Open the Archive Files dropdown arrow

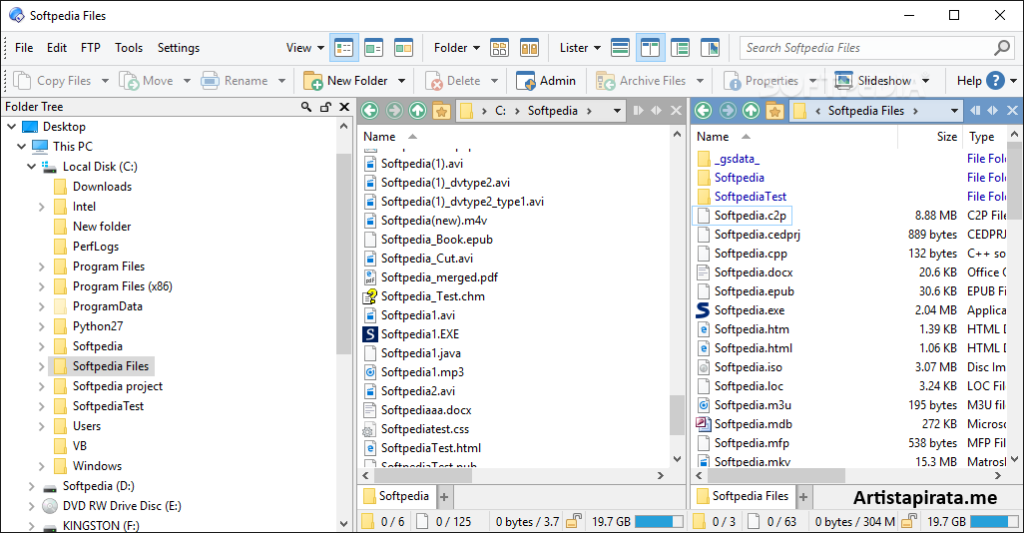point(700,81)
